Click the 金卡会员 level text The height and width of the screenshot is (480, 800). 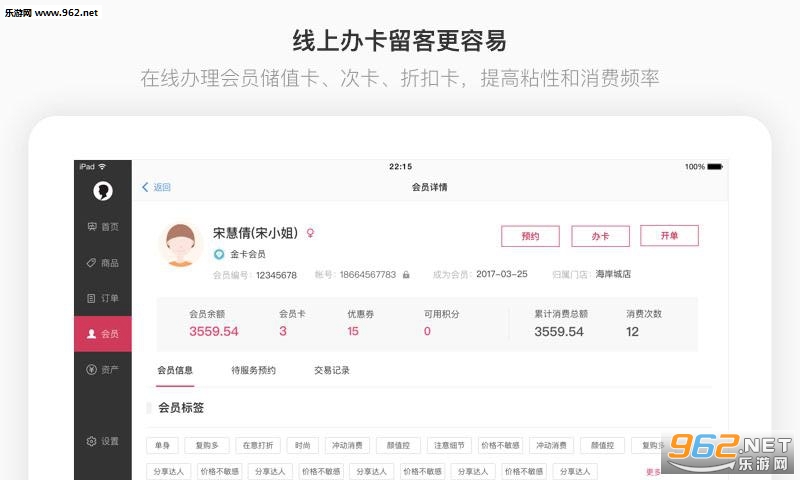[x=247, y=254]
